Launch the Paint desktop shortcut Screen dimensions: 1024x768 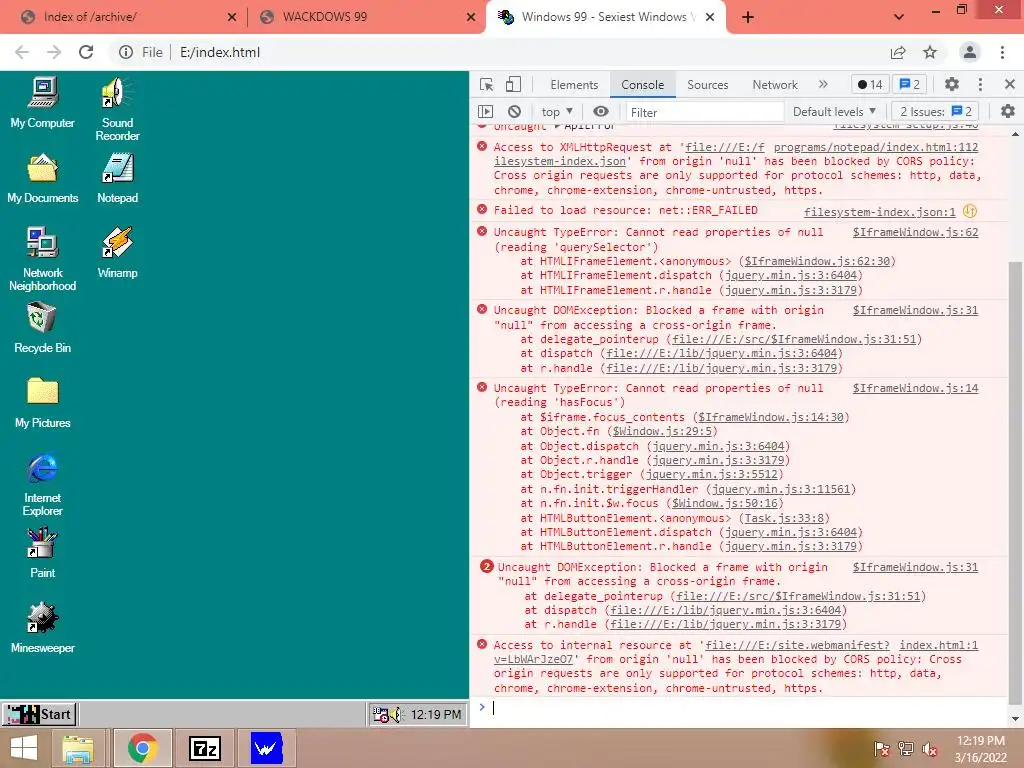(x=42, y=552)
